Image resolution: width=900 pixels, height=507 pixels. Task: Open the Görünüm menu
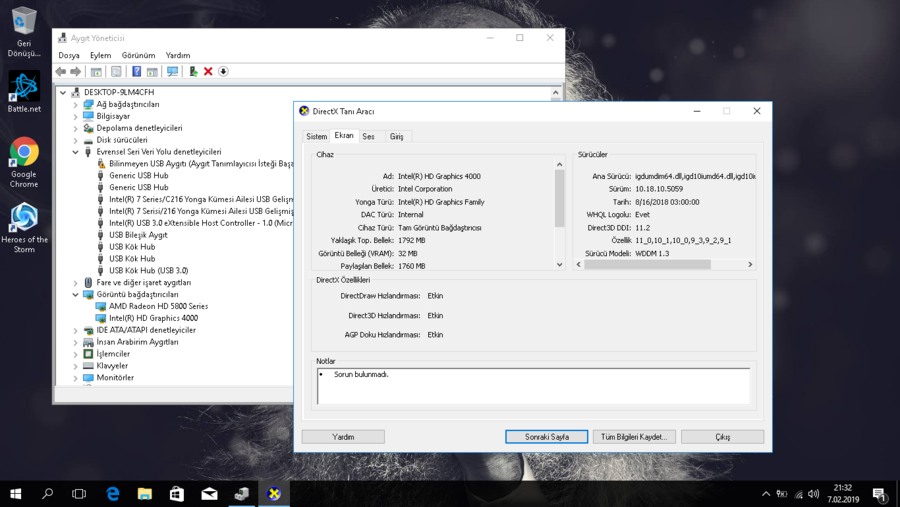(138, 55)
